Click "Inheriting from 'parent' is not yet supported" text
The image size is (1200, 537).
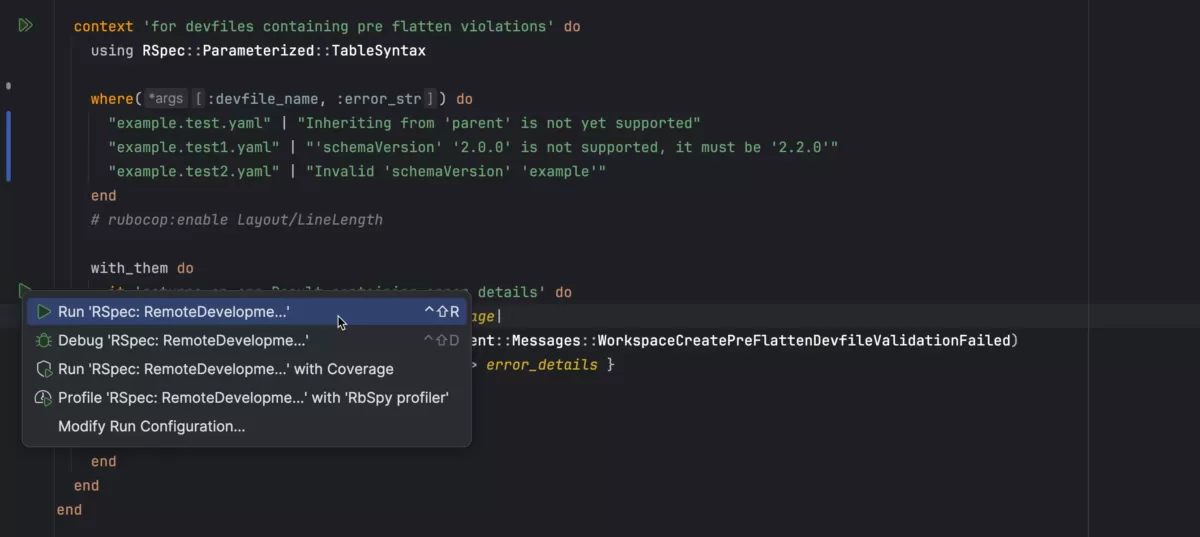(498, 123)
